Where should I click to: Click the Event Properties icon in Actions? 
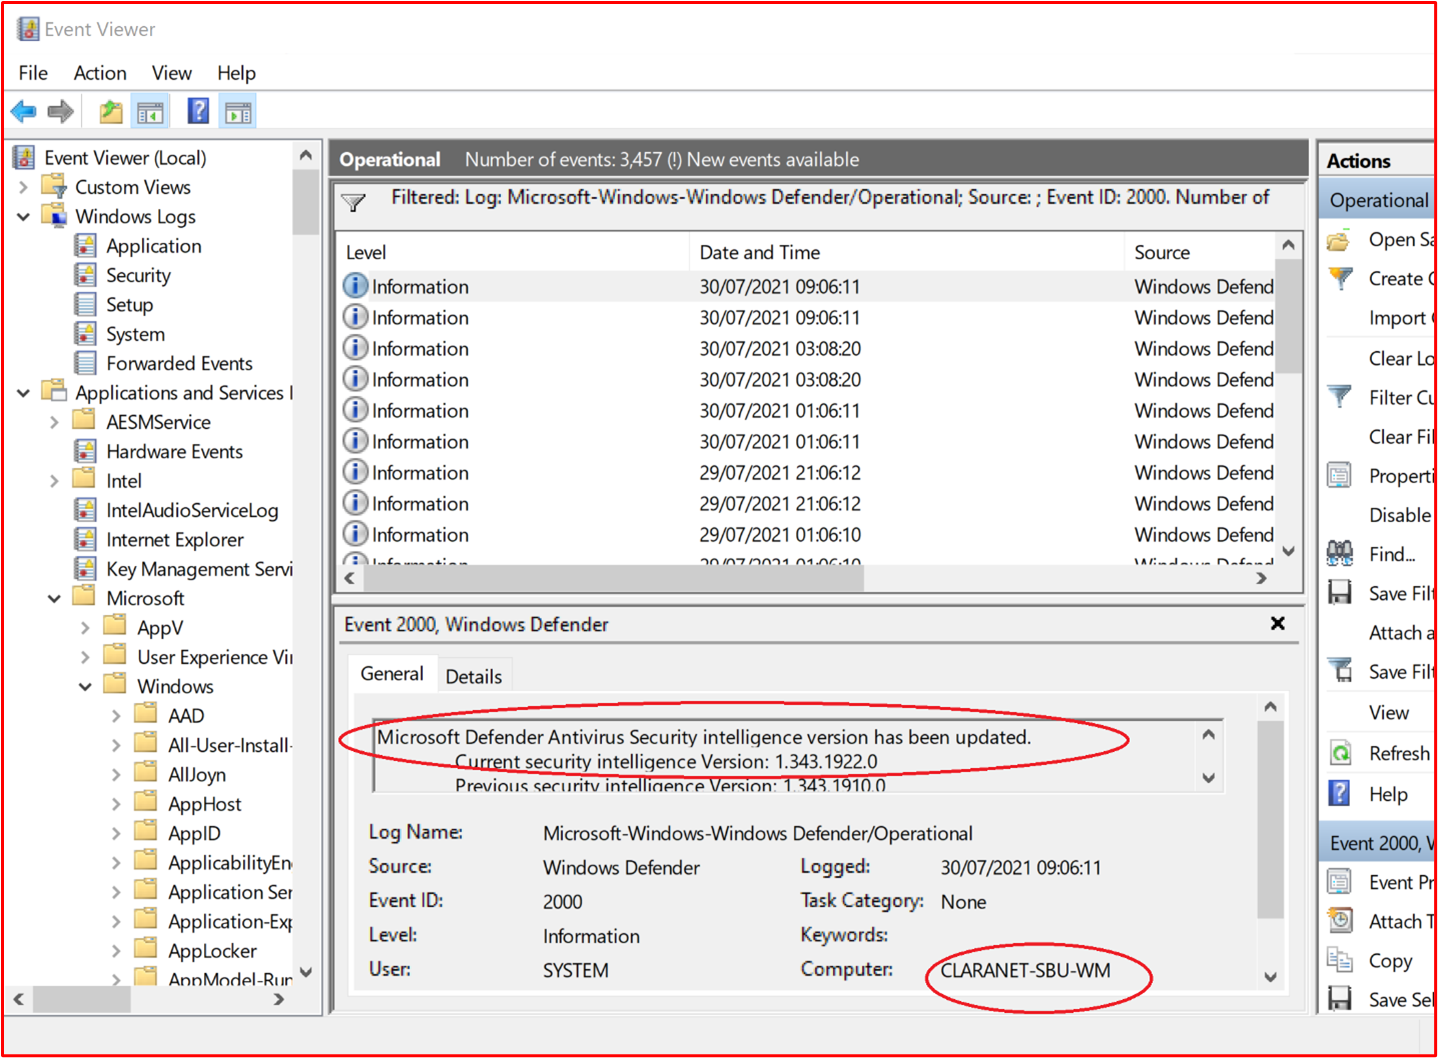point(1339,881)
